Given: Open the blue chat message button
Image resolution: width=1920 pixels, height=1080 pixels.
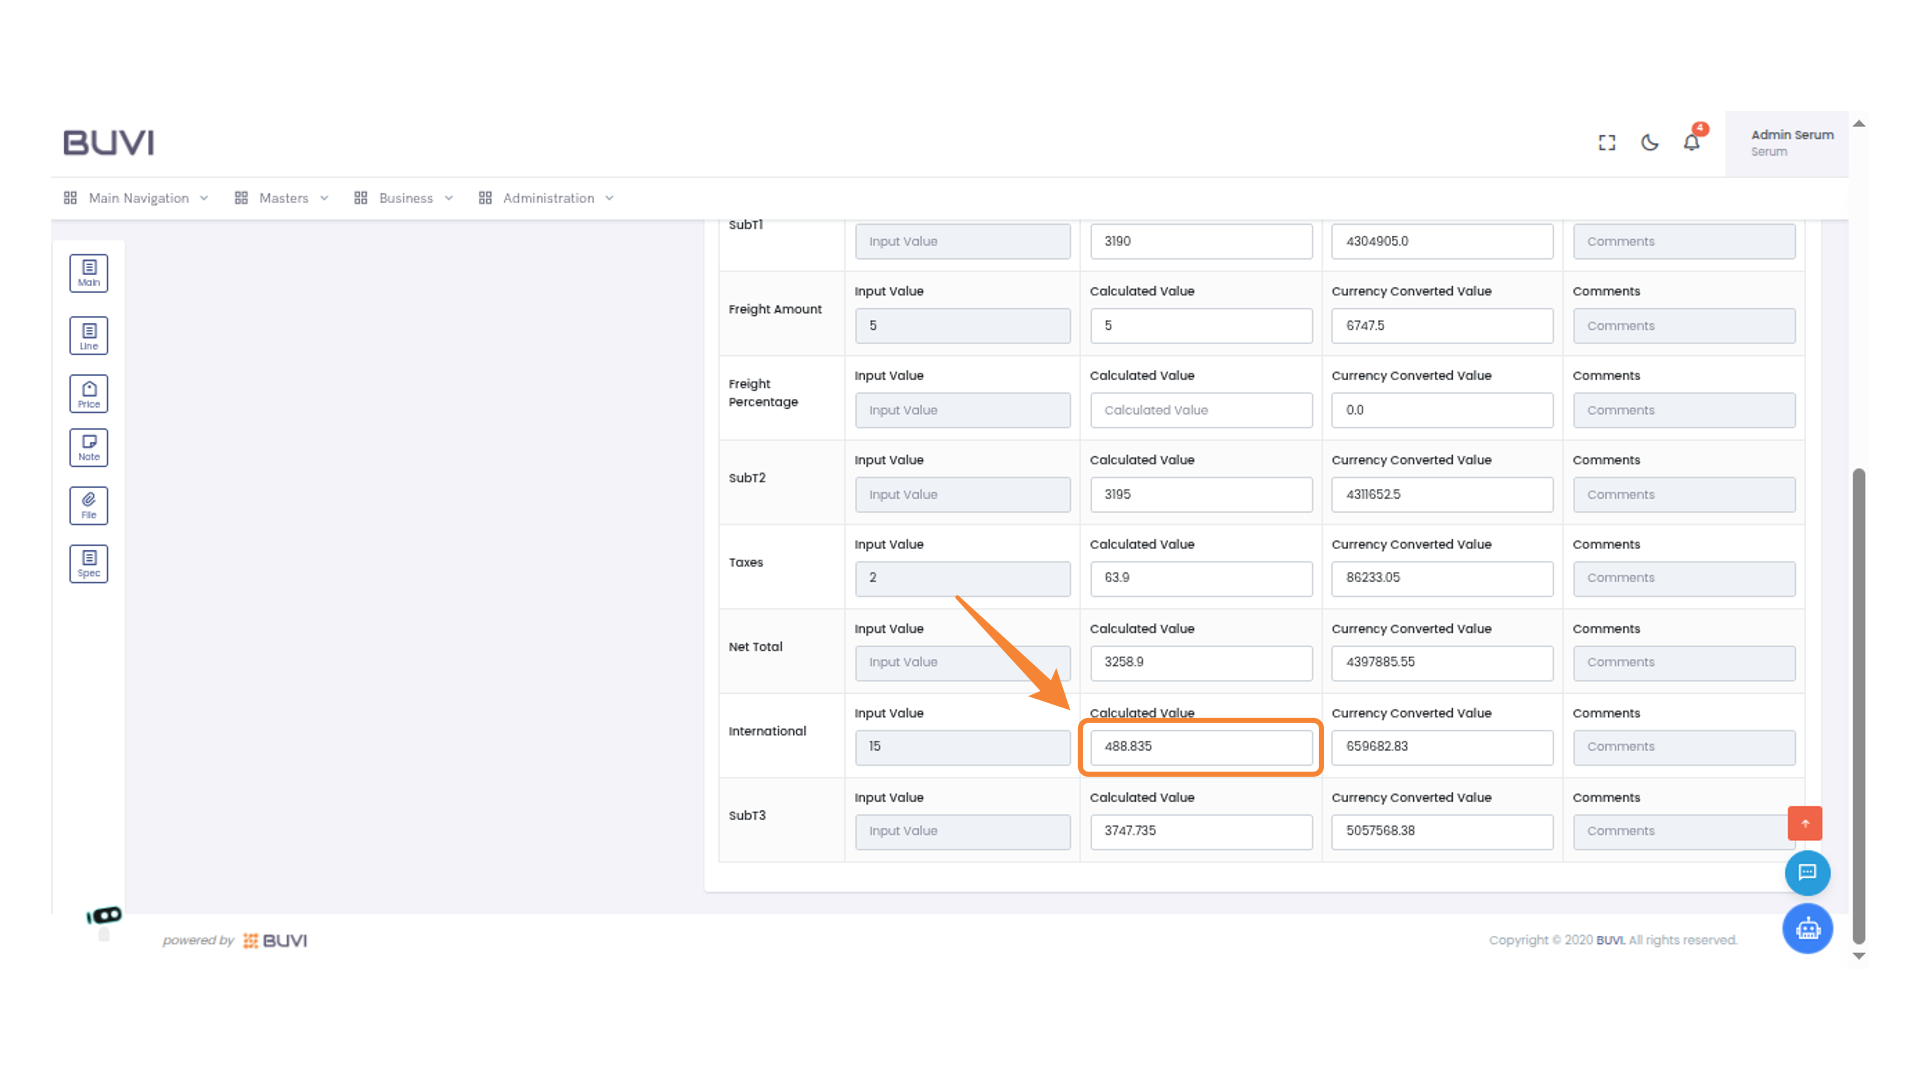Looking at the screenshot, I should [1807, 873].
